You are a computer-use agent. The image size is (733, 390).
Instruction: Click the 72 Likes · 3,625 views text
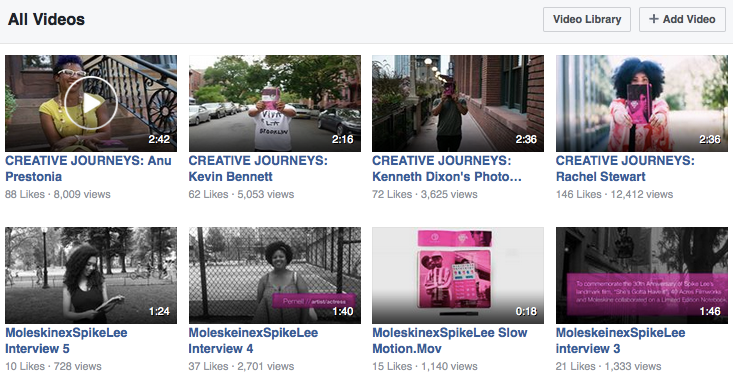coord(425,194)
